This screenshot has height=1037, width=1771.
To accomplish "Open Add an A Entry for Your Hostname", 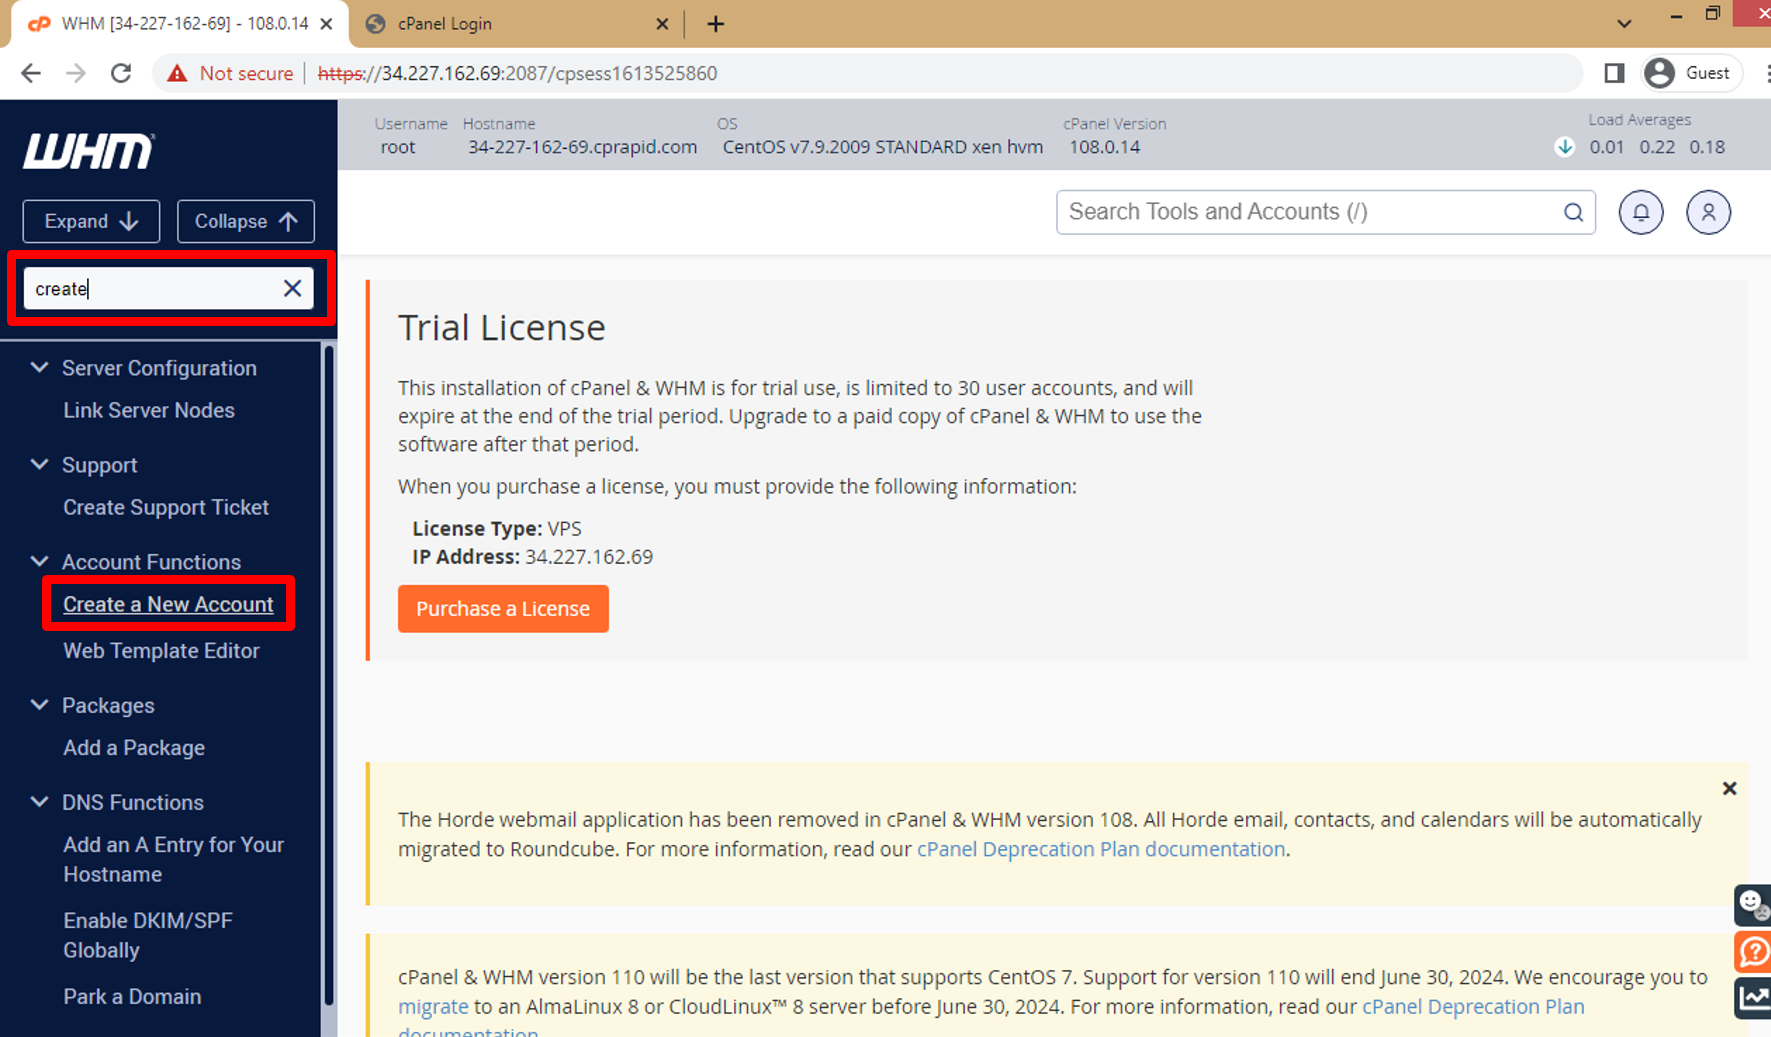I will tap(174, 859).
